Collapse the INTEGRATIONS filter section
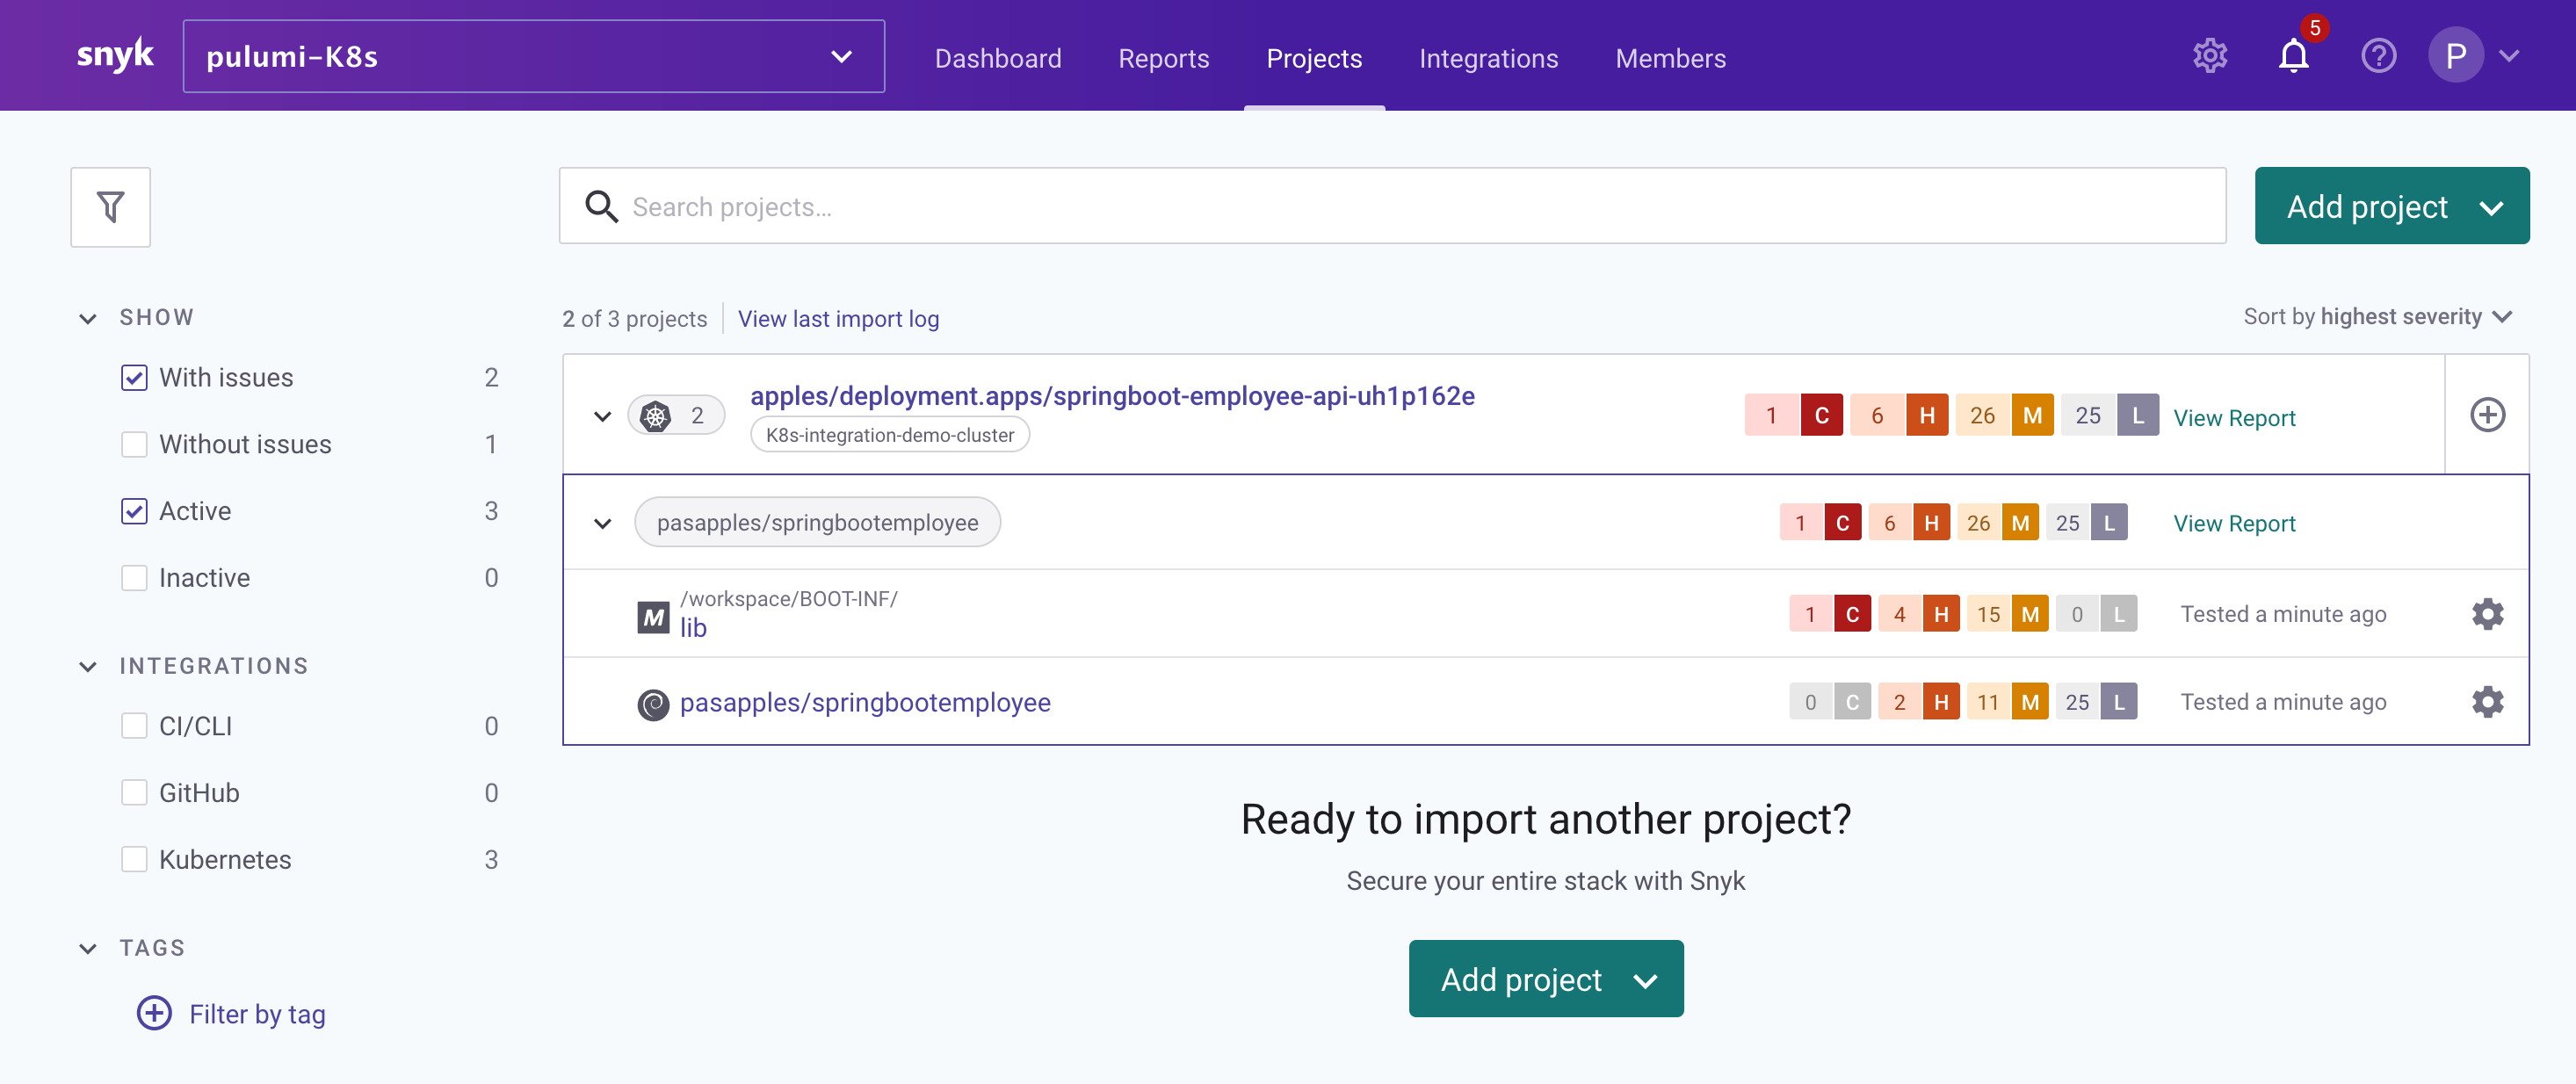This screenshot has width=2576, height=1084. [88, 667]
